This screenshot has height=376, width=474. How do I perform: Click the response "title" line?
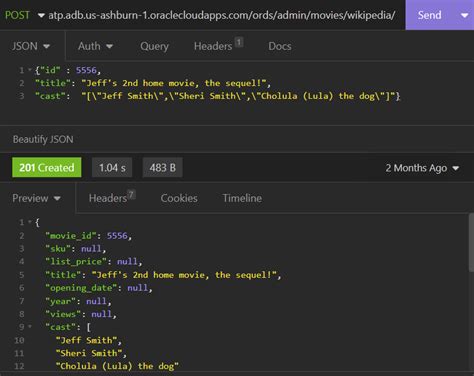coord(163,275)
